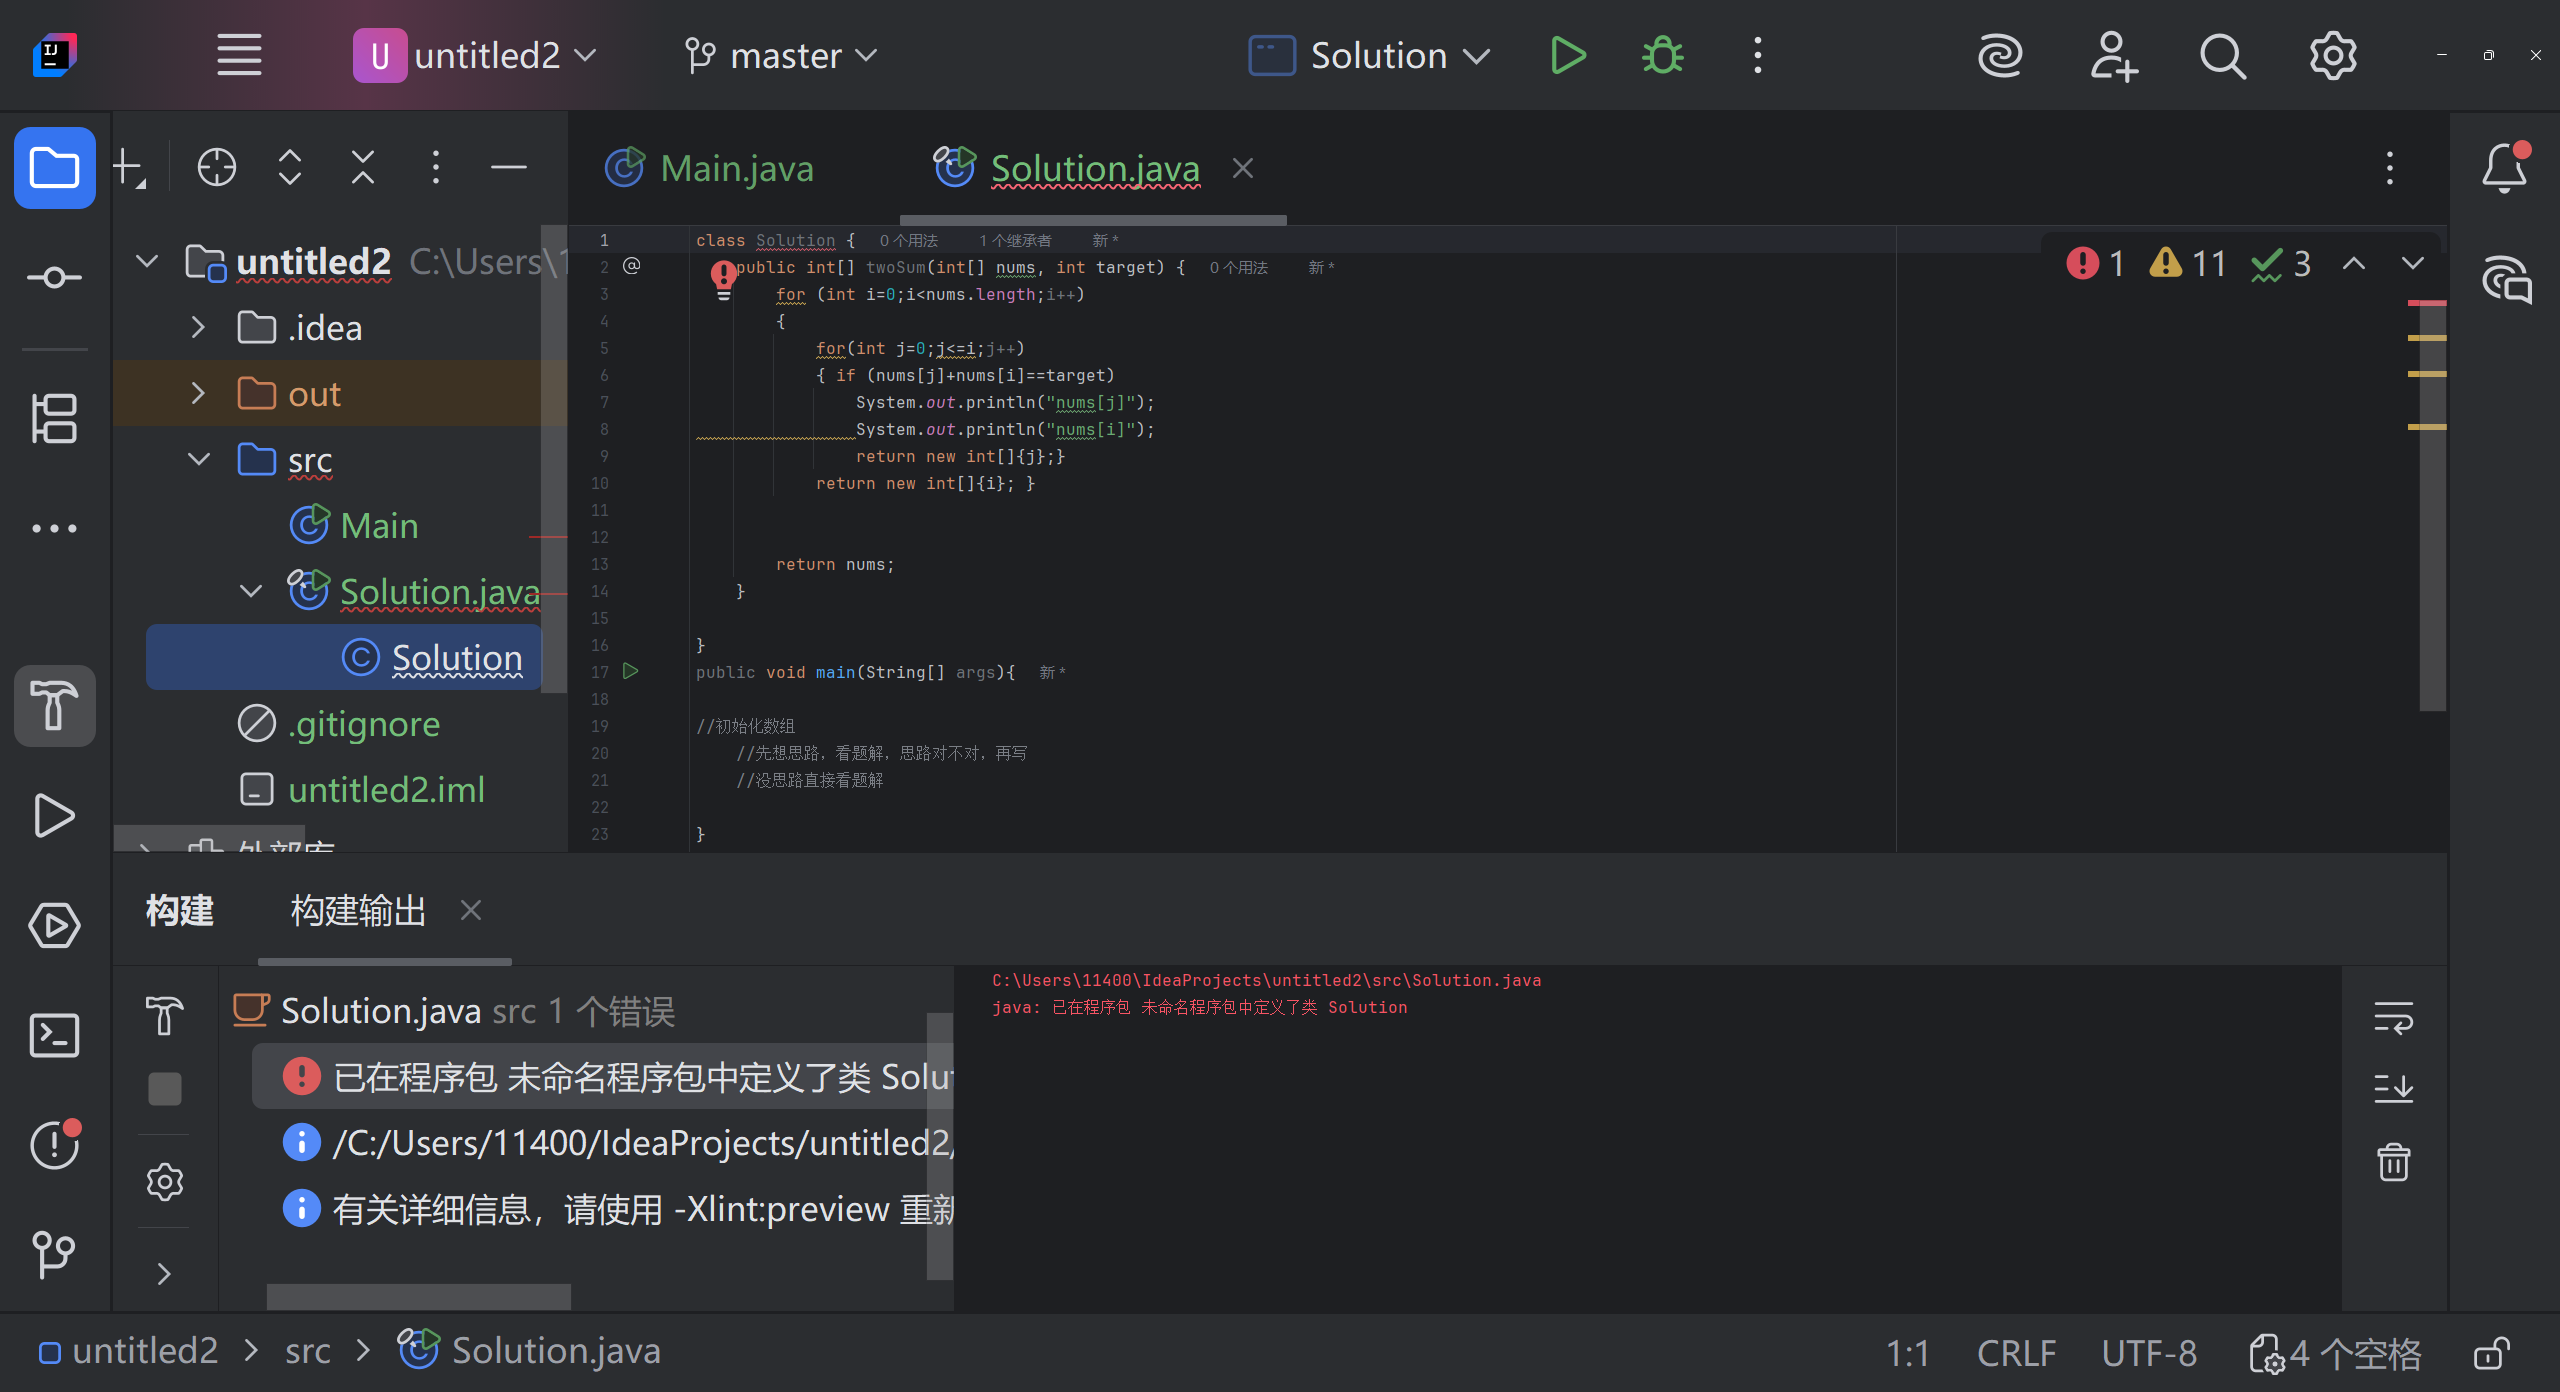Open the Terminal tool window

54,1035
